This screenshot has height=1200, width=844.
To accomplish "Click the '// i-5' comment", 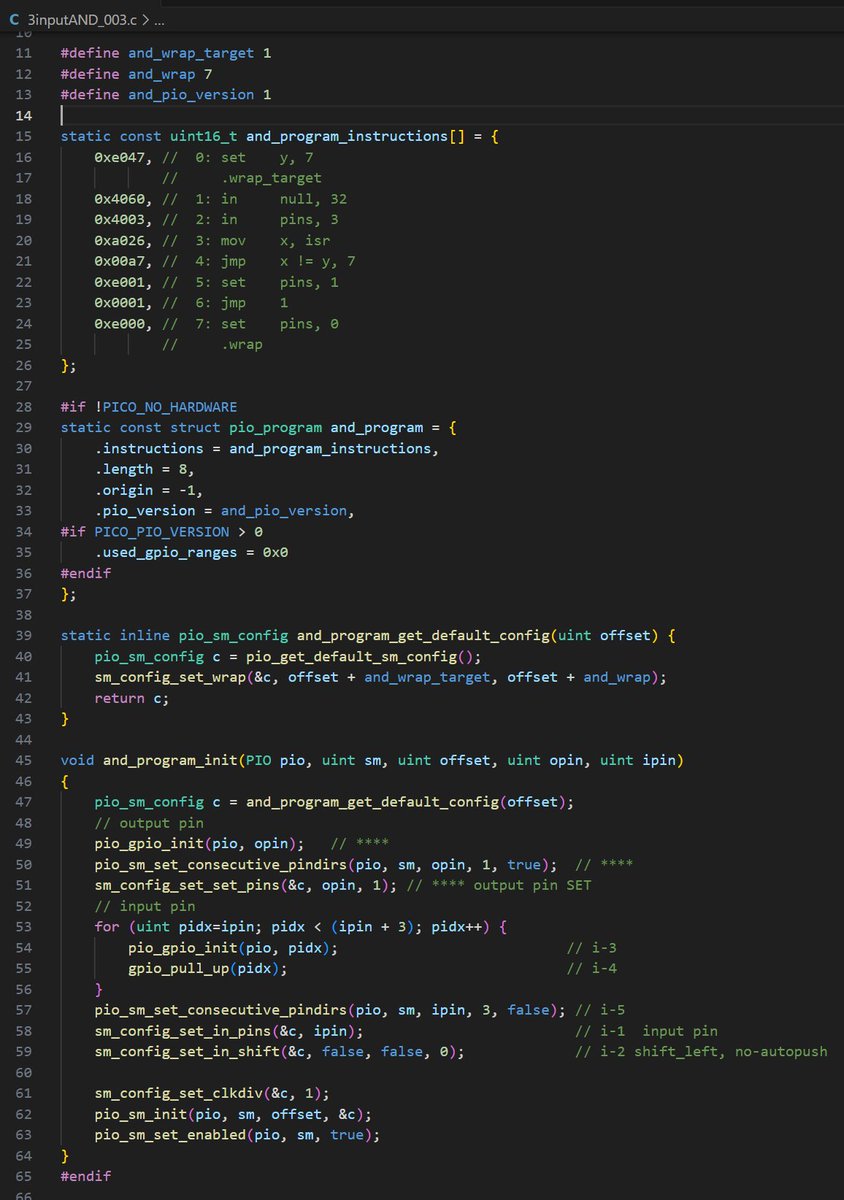I will pos(602,1011).
